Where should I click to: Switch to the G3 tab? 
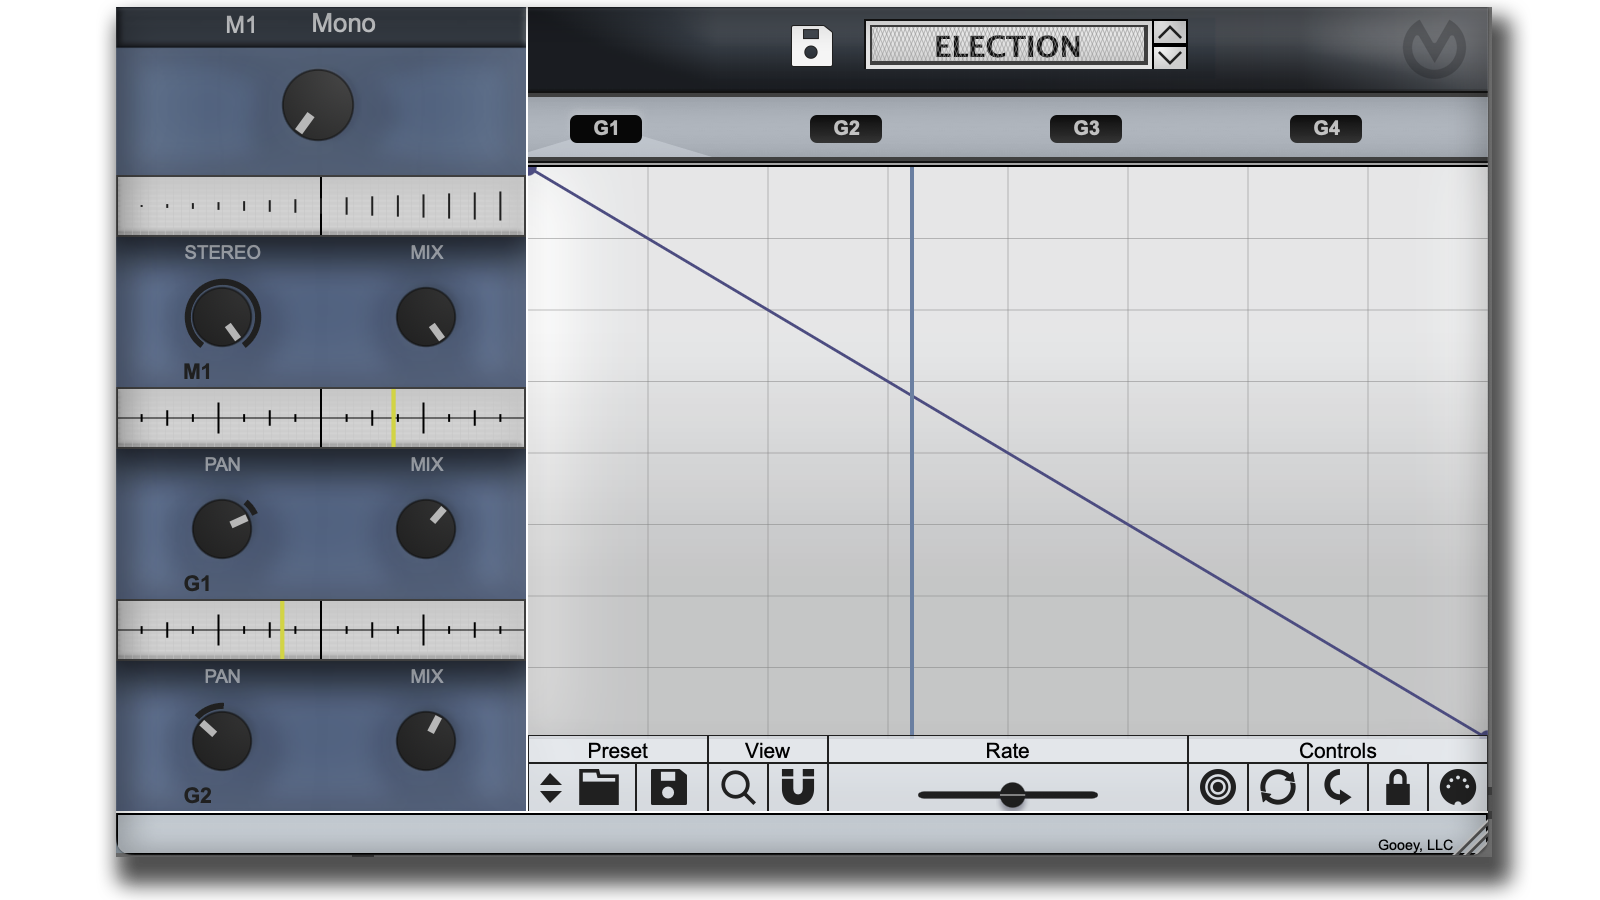coord(1086,128)
